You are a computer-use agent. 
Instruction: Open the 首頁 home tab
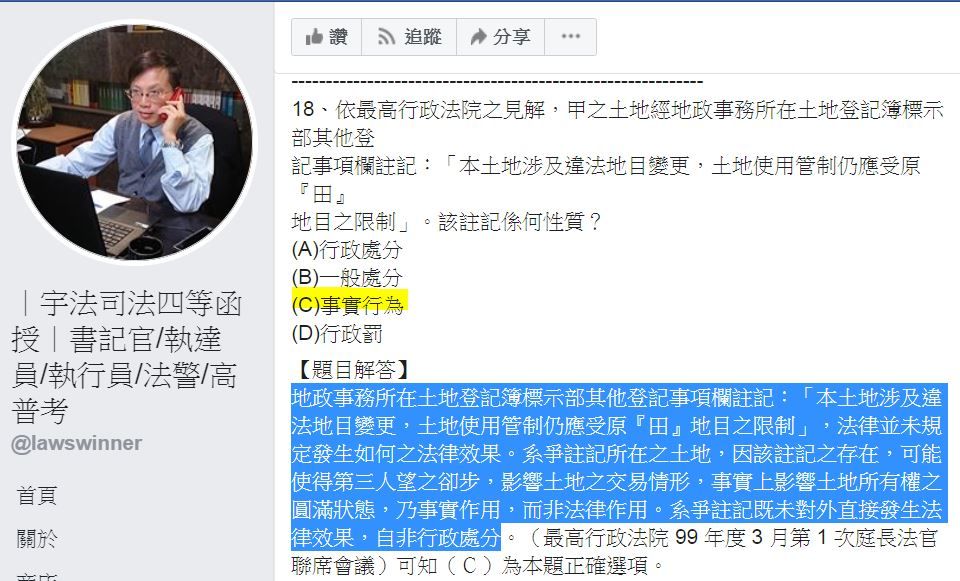pyautogui.click(x=37, y=495)
